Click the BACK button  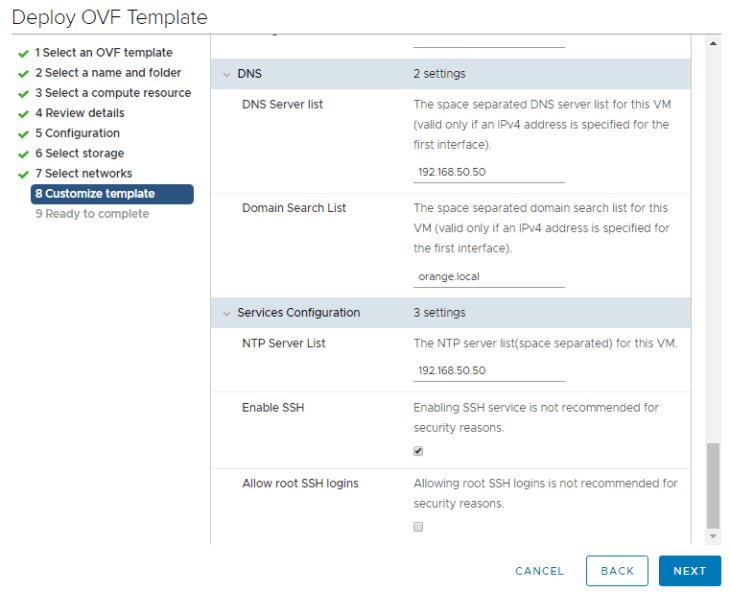pyautogui.click(x=617, y=571)
